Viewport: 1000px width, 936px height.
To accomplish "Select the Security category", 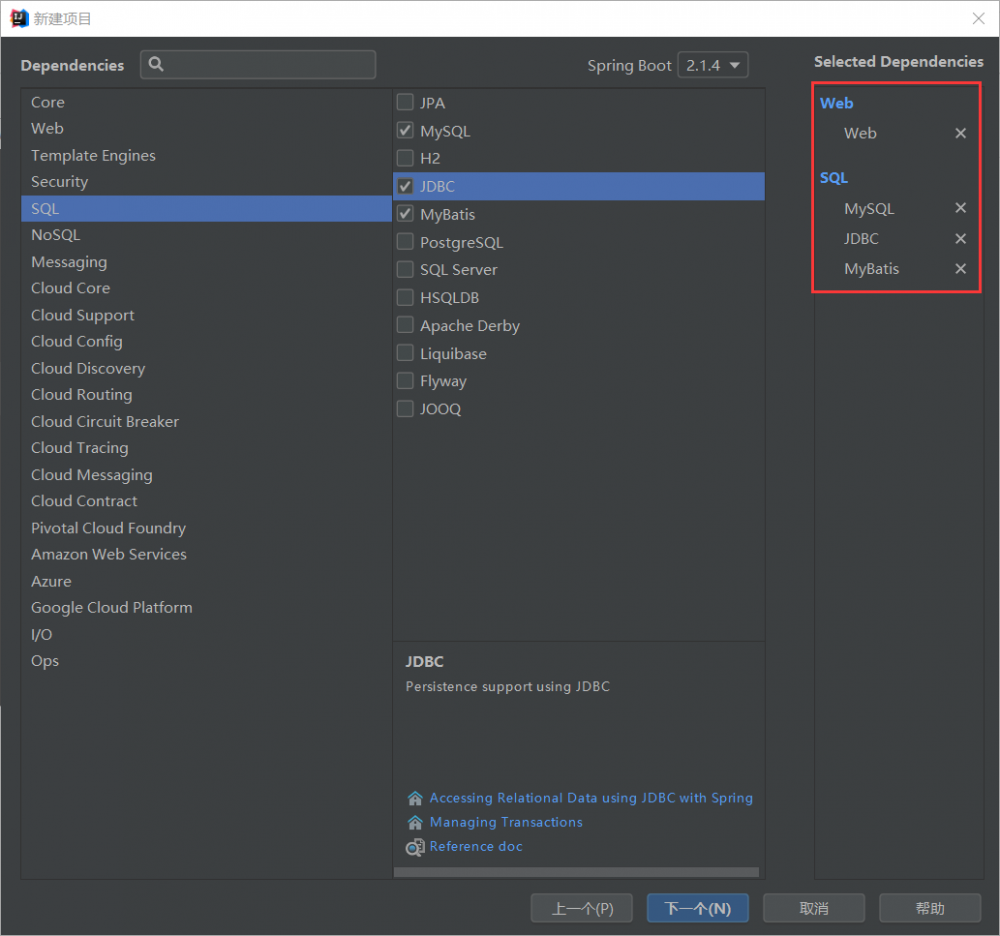I will pos(60,182).
